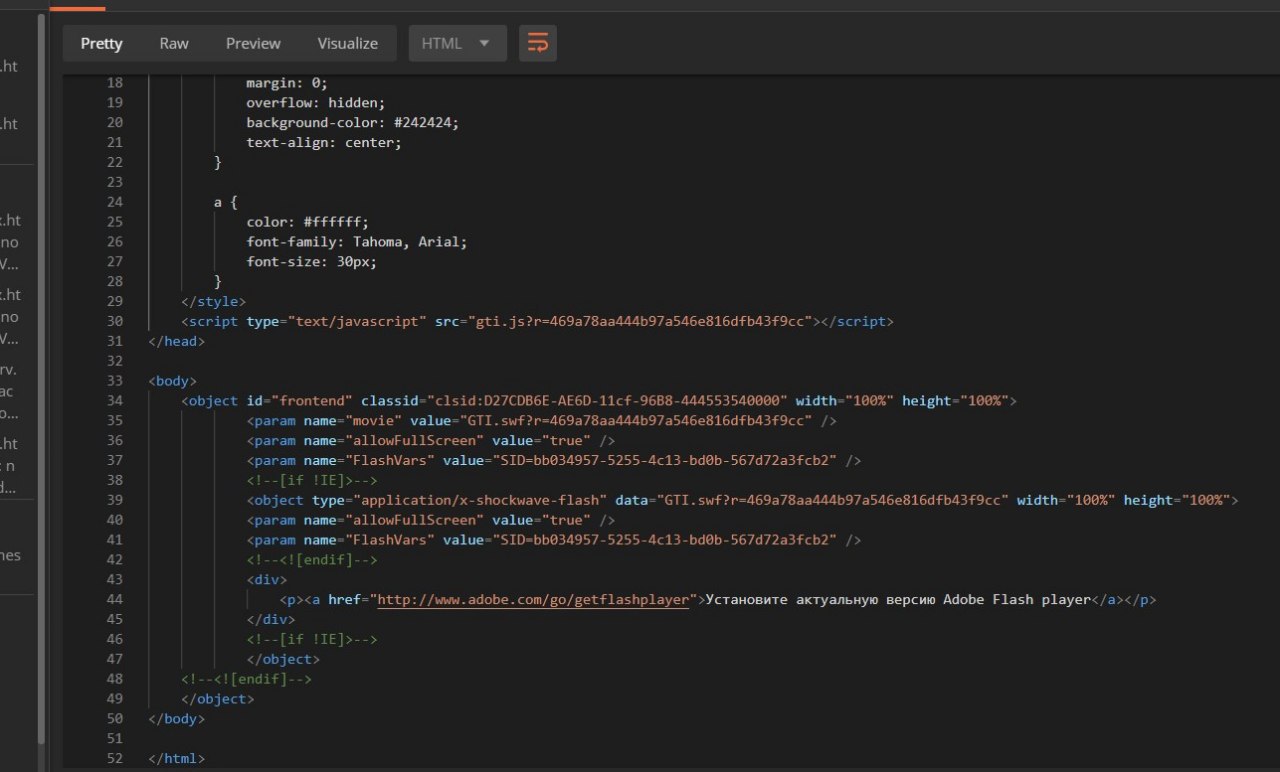Viewport: 1280px width, 772px height.
Task: Toggle the line wrap icon button
Action: pos(538,43)
